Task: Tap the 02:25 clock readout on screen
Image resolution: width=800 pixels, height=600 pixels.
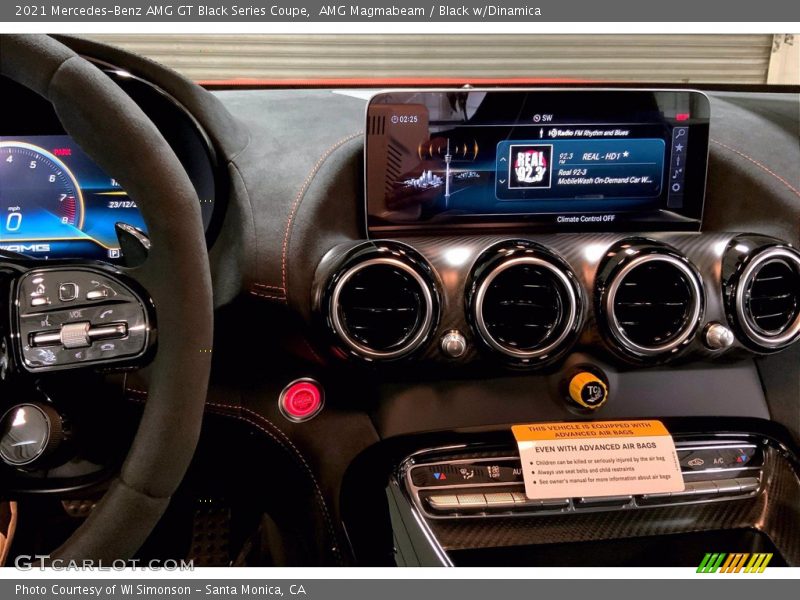Action: (x=404, y=119)
